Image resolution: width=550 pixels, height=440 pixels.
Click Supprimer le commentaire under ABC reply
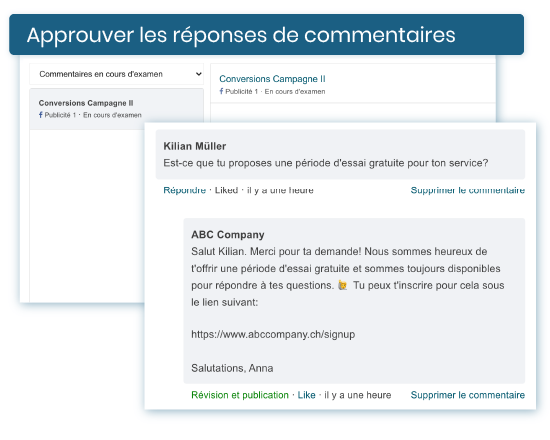(x=468, y=395)
